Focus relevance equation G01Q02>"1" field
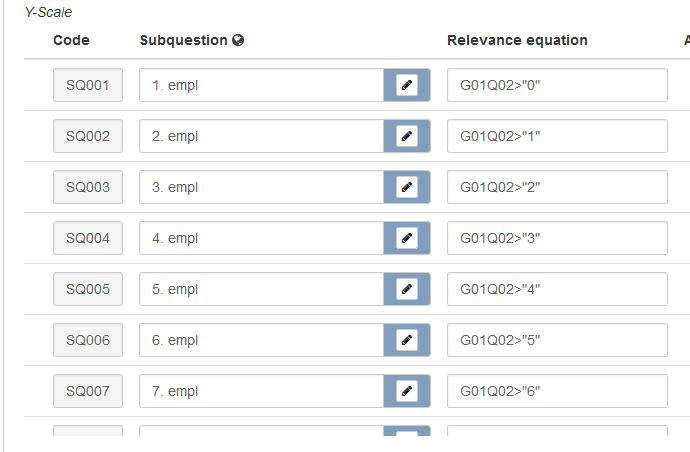Image resolution: width=690 pixels, height=452 pixels. [x=557, y=136]
